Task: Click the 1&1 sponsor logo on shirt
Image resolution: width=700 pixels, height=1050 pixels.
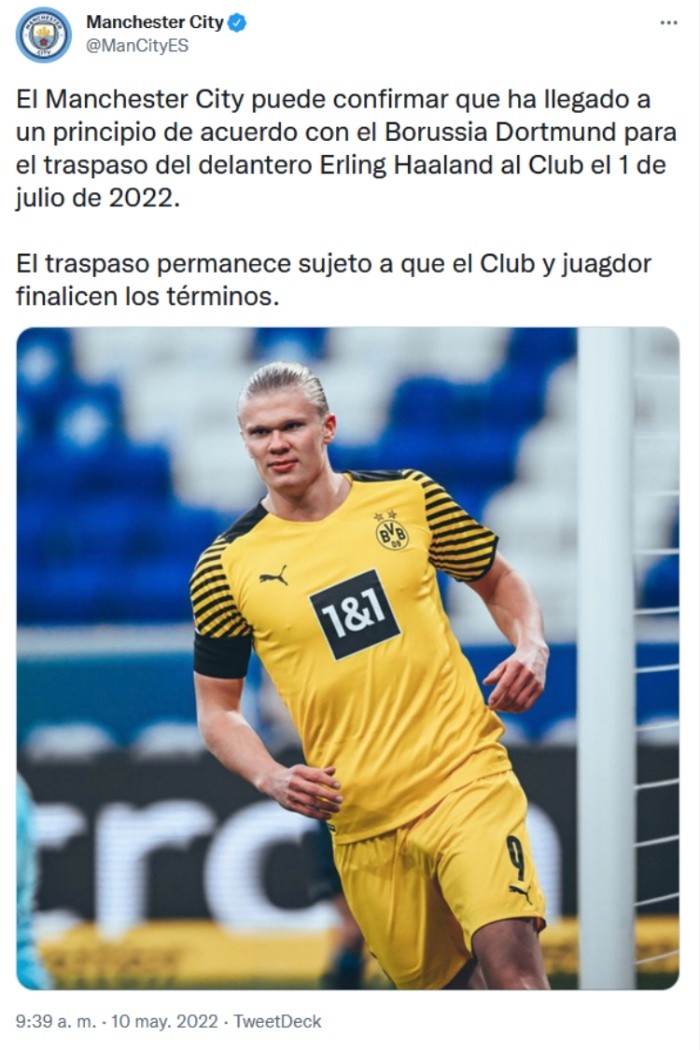Action: (x=354, y=614)
